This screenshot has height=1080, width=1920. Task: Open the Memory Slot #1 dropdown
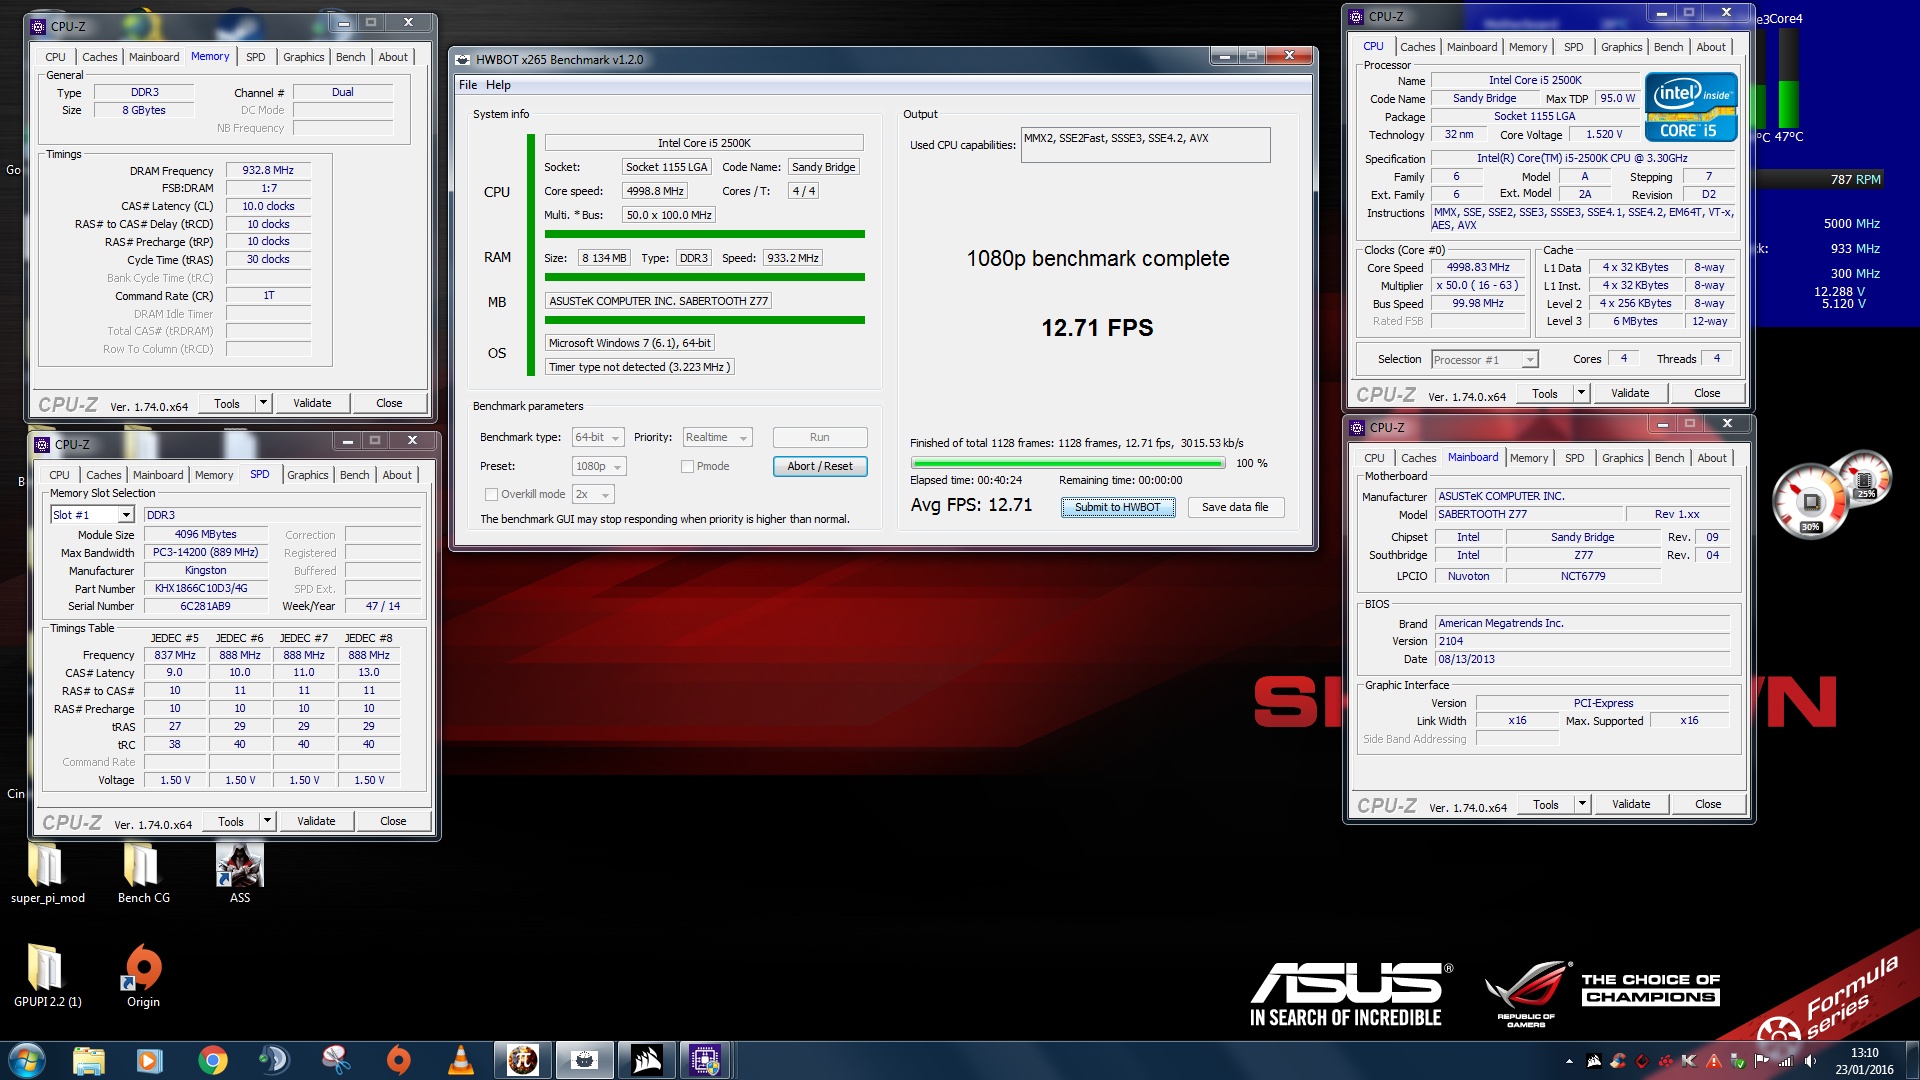point(92,515)
